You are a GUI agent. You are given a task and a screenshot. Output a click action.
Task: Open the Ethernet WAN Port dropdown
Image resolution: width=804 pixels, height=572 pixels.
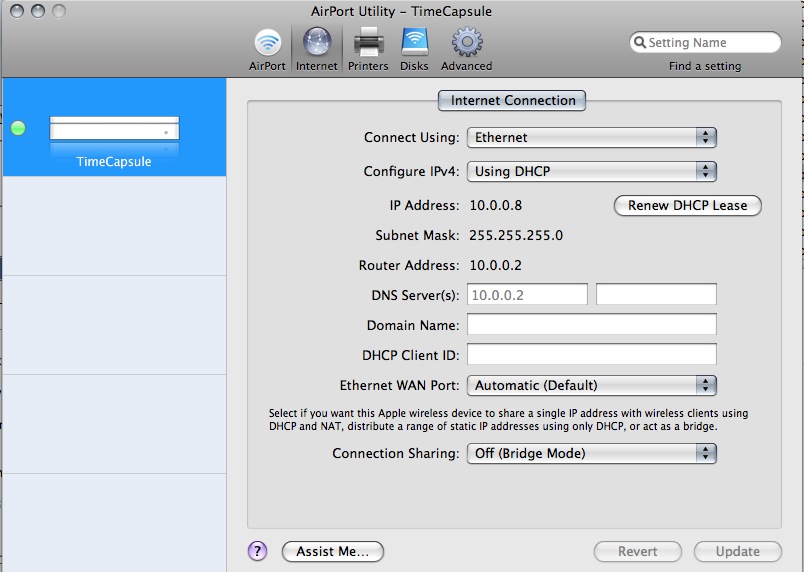(x=592, y=385)
